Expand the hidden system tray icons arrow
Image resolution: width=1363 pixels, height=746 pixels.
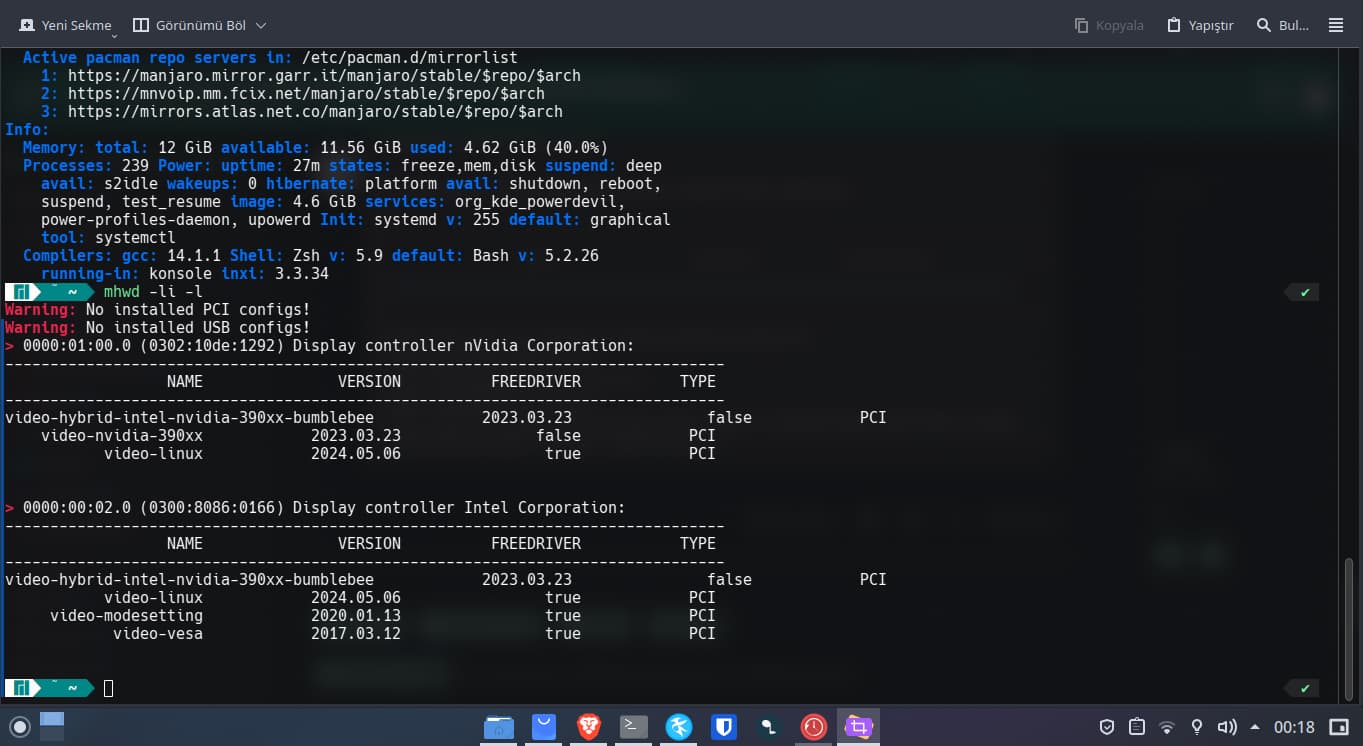(x=1255, y=727)
